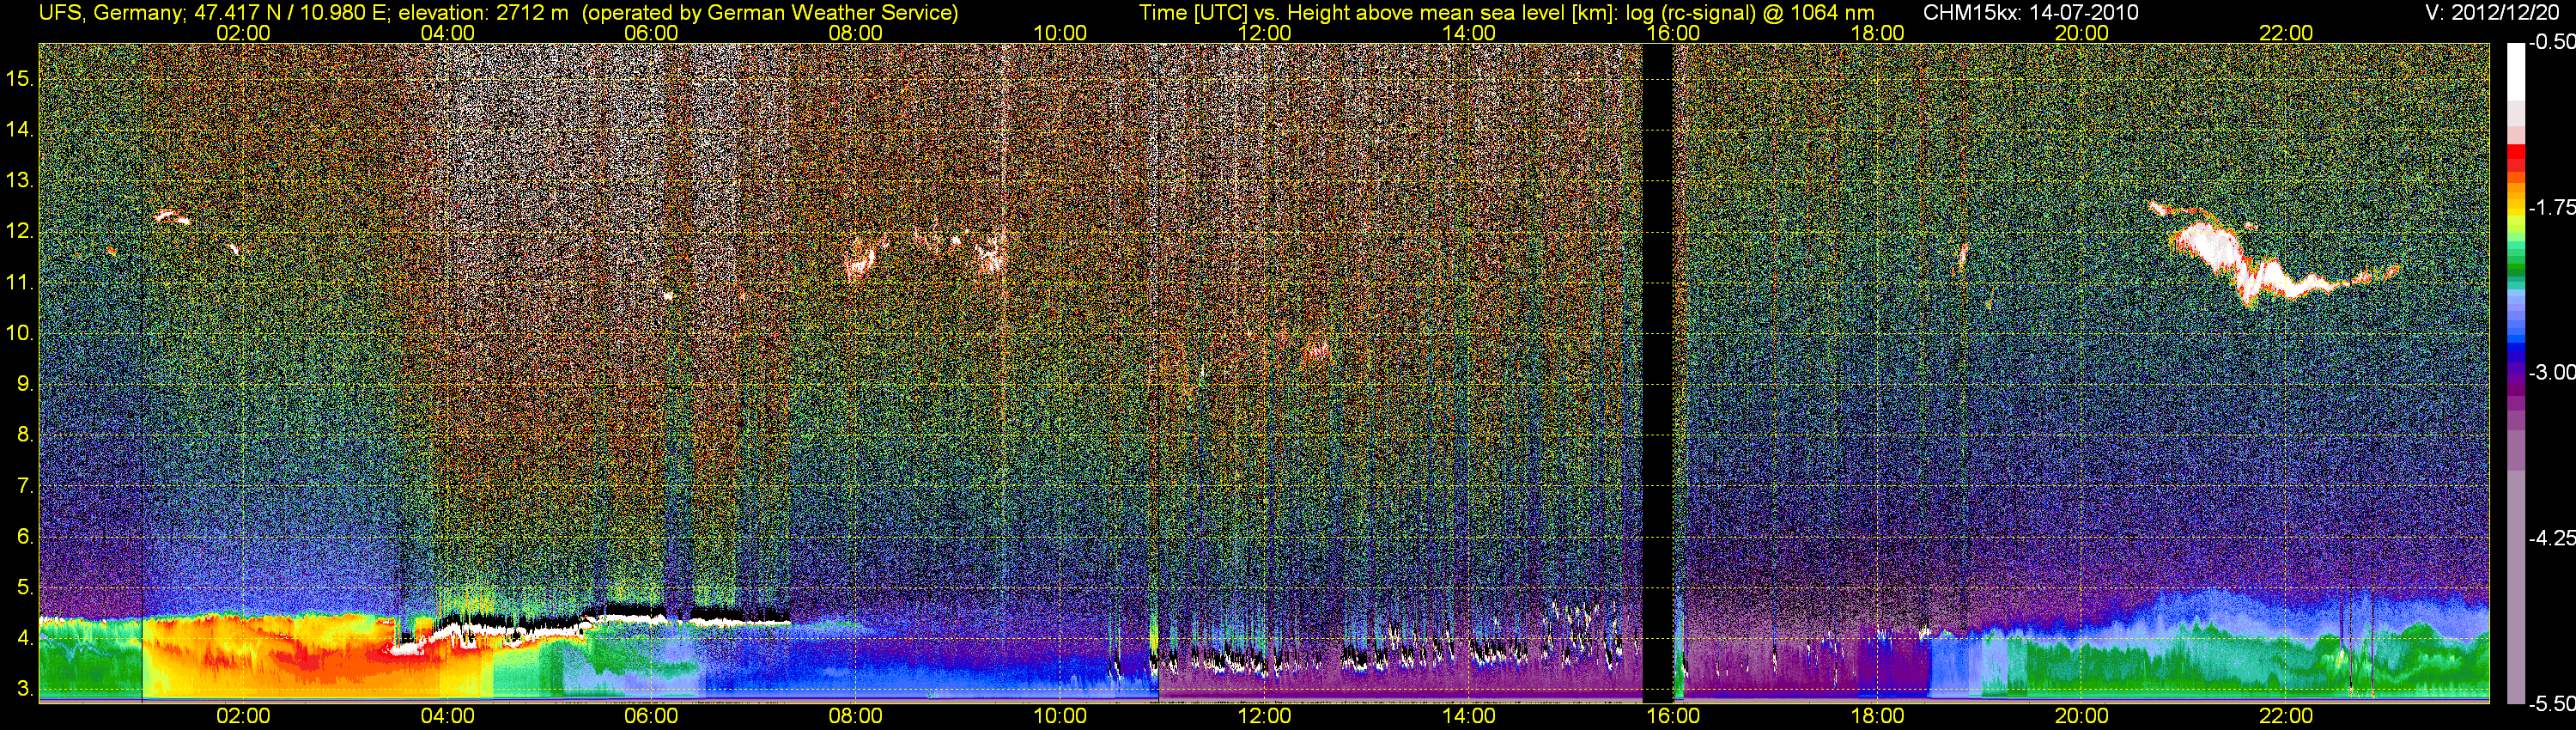Click the "10." km height axis label
2576x730 pixels.
(x=20, y=333)
